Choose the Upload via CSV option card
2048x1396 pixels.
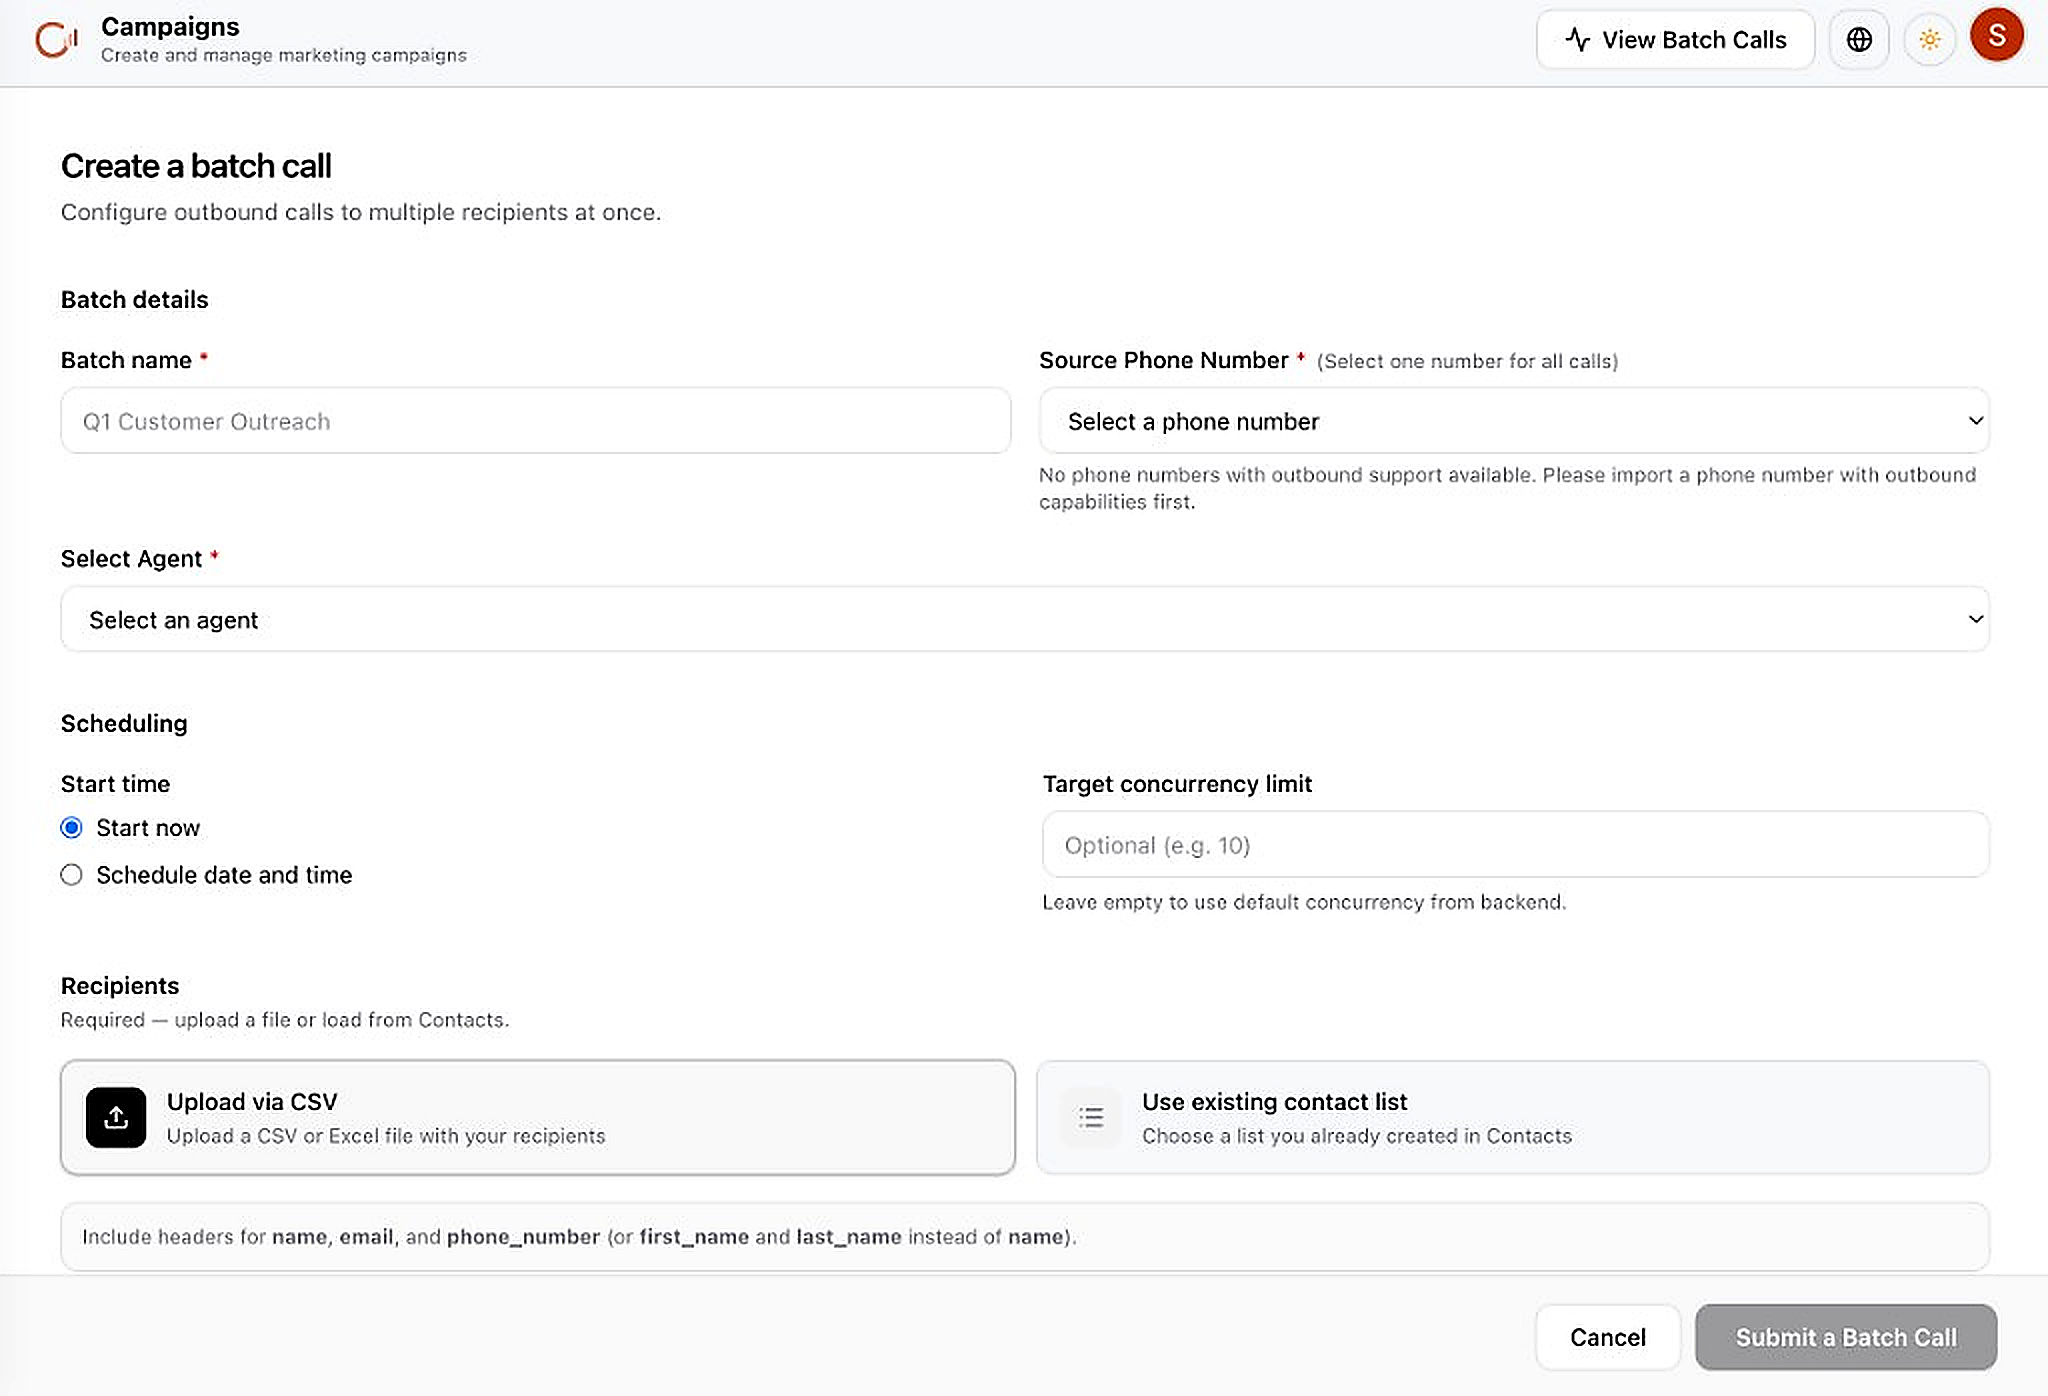538,1117
